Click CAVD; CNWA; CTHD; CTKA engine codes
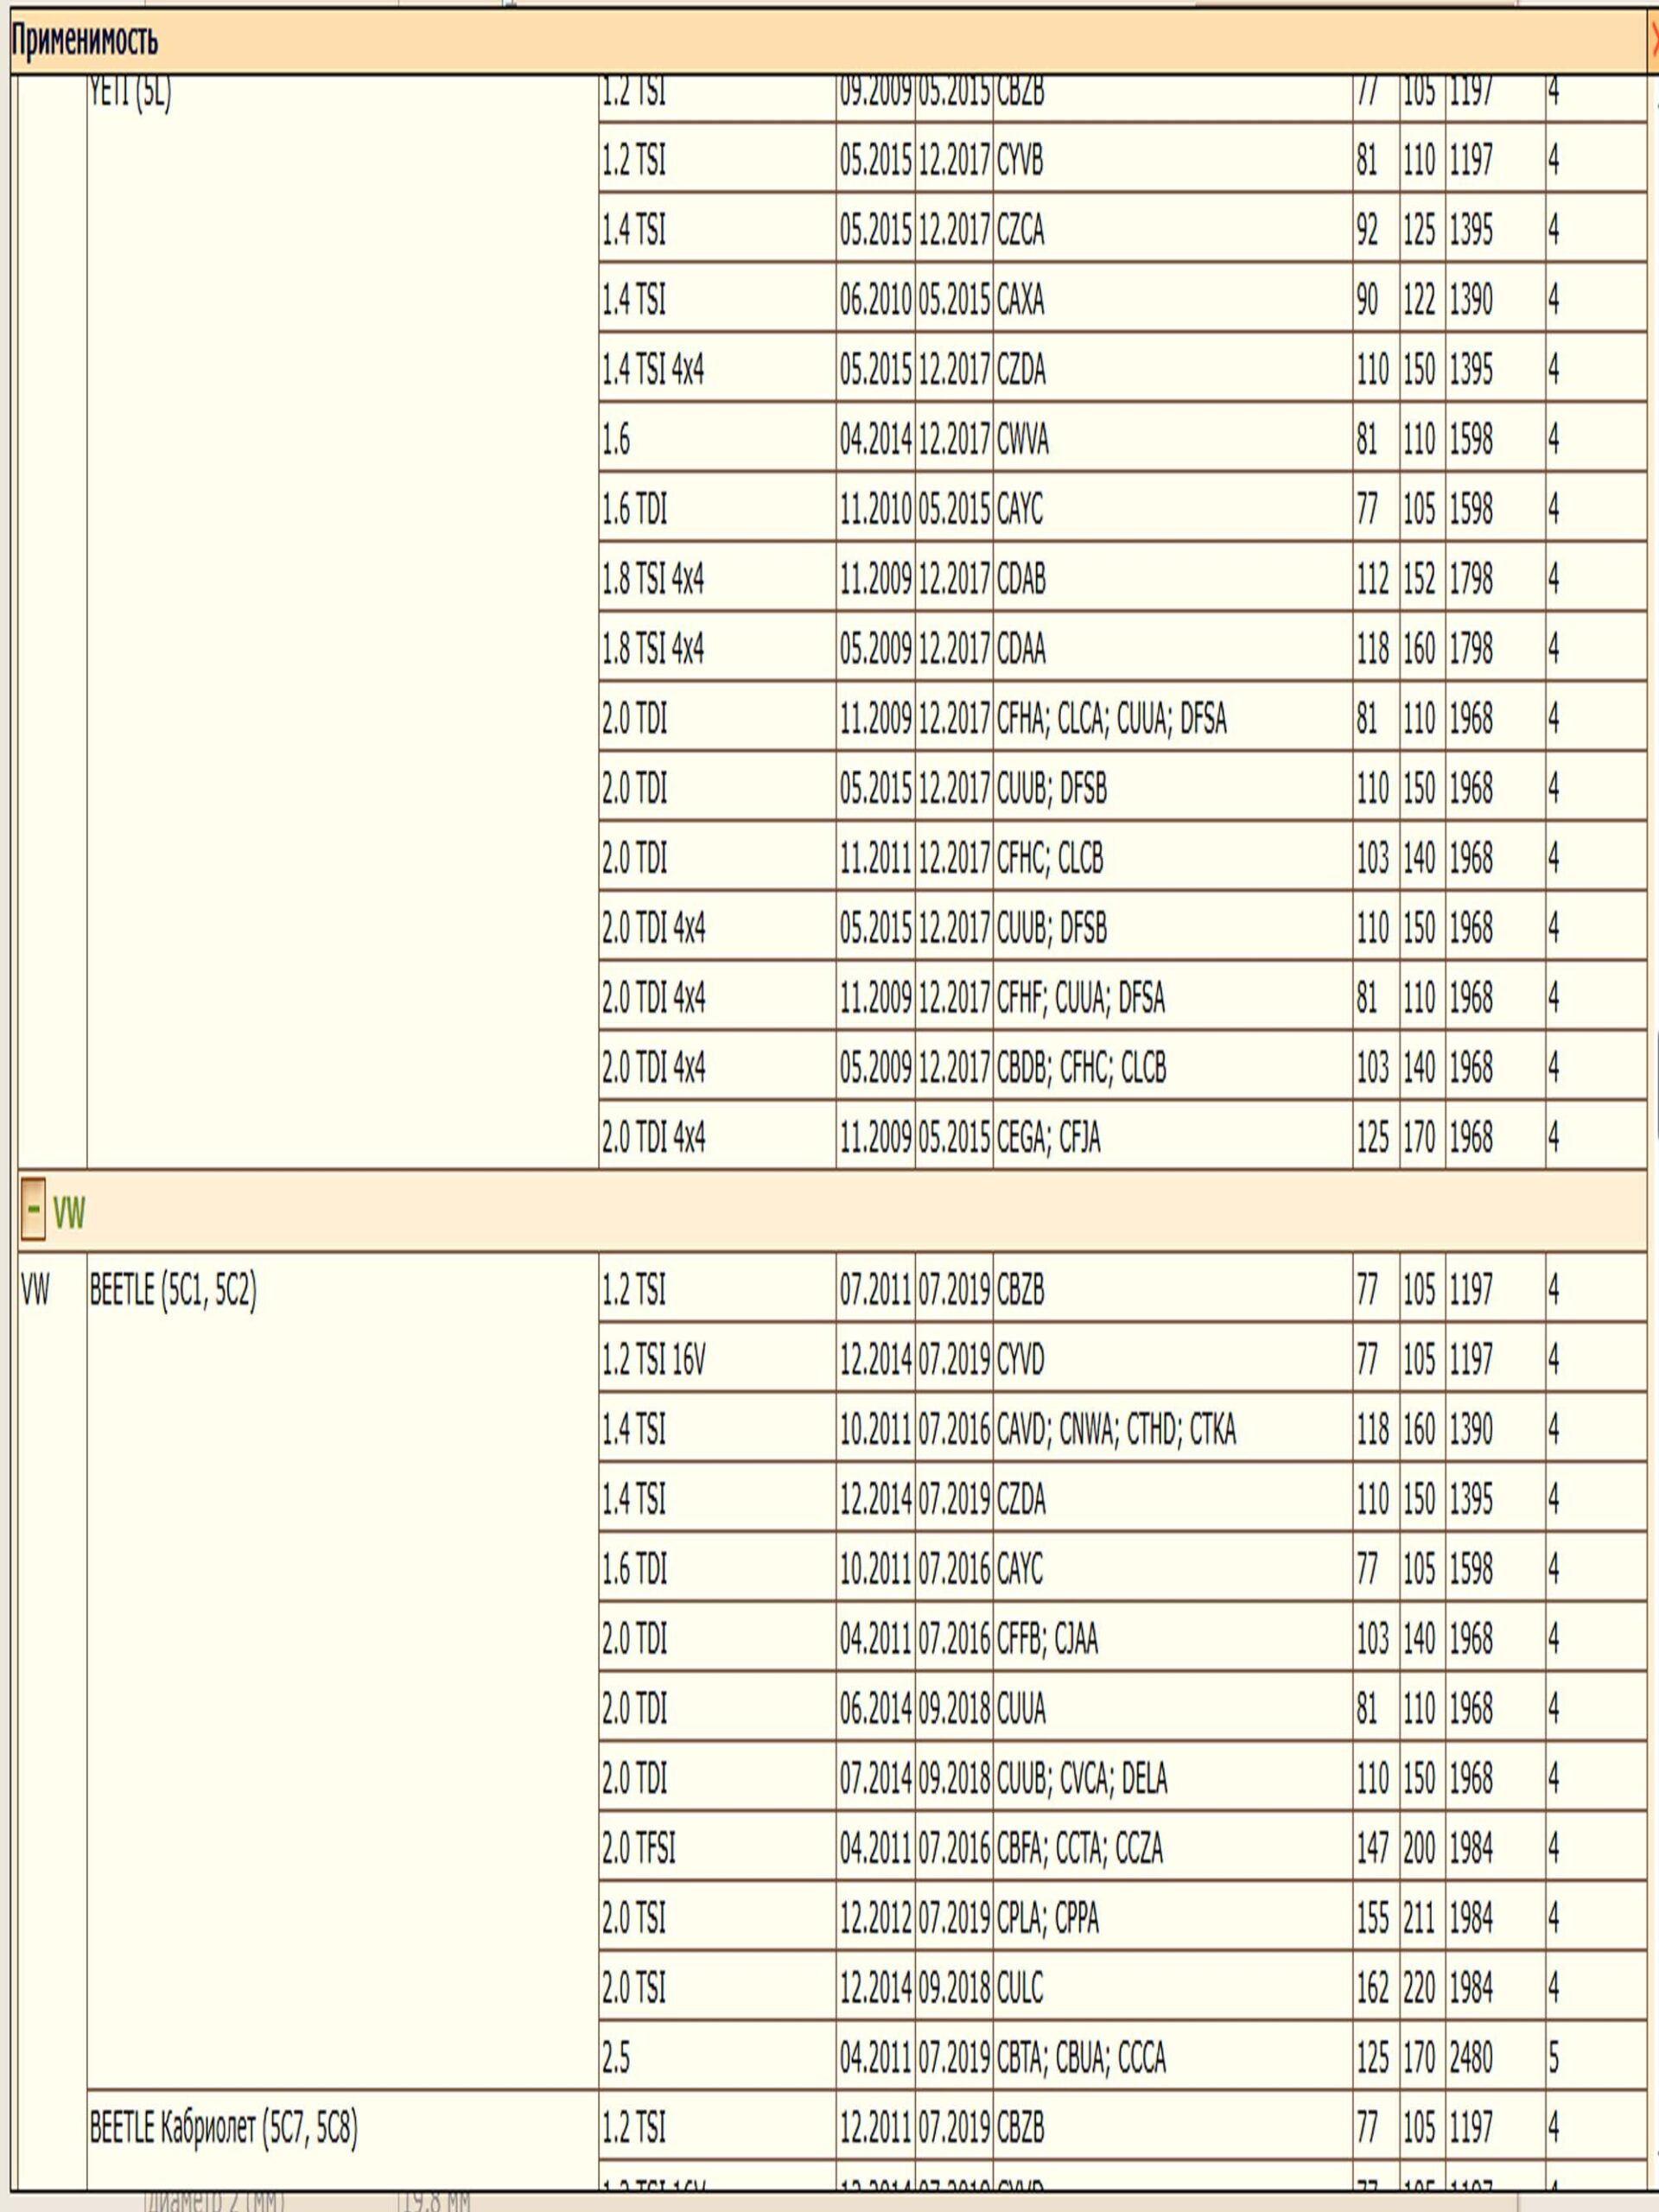Viewport: 1659px width, 2212px height. [x=1116, y=1430]
